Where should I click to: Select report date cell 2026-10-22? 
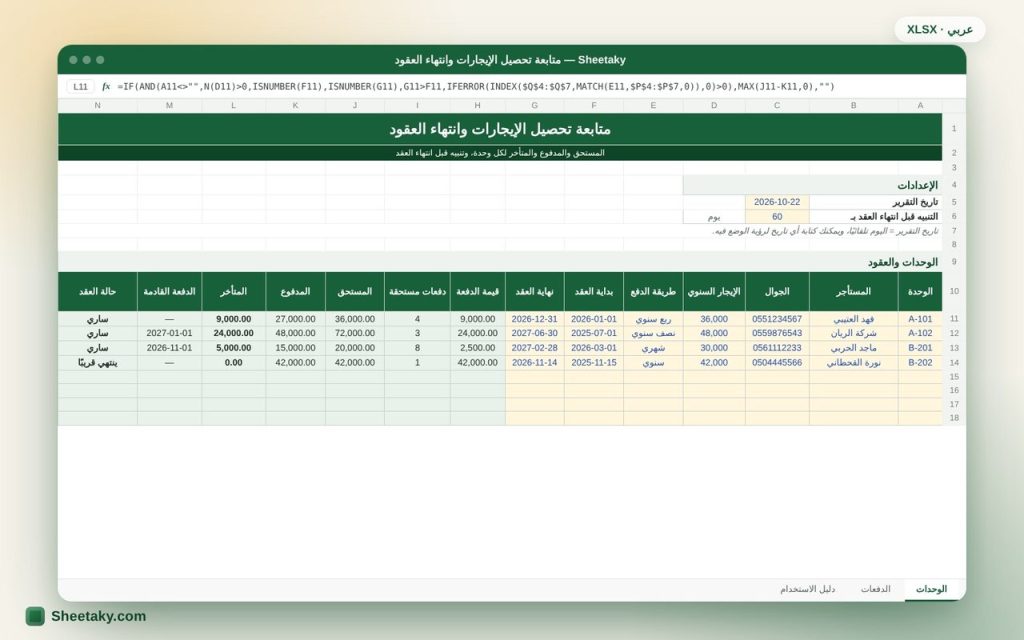[x=776, y=202]
